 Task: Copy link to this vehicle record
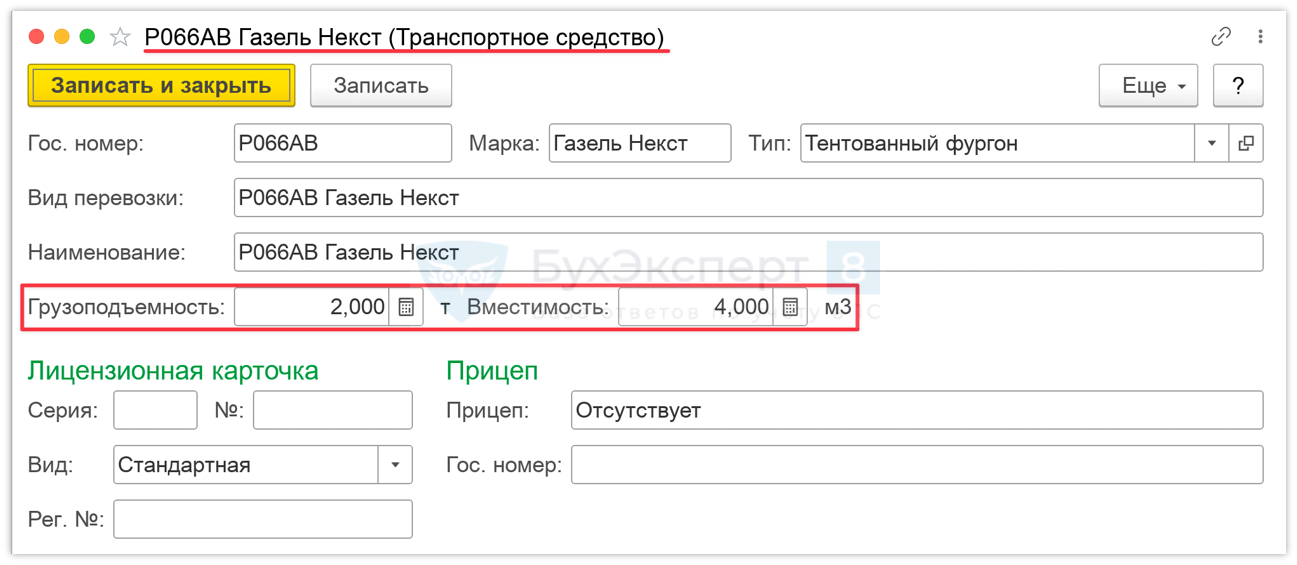1221,37
